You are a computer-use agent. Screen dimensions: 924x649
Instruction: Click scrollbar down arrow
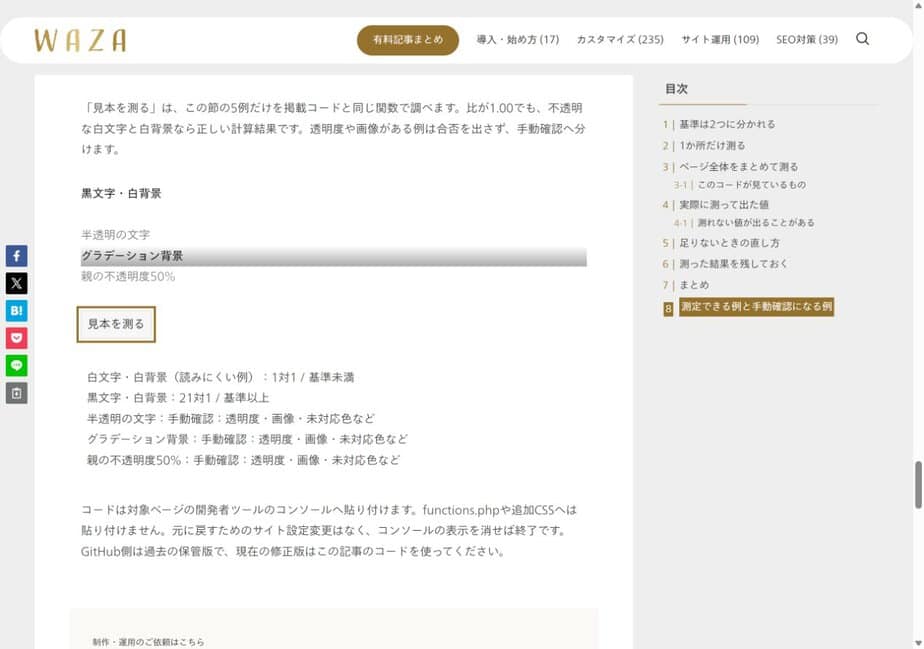click(918, 644)
